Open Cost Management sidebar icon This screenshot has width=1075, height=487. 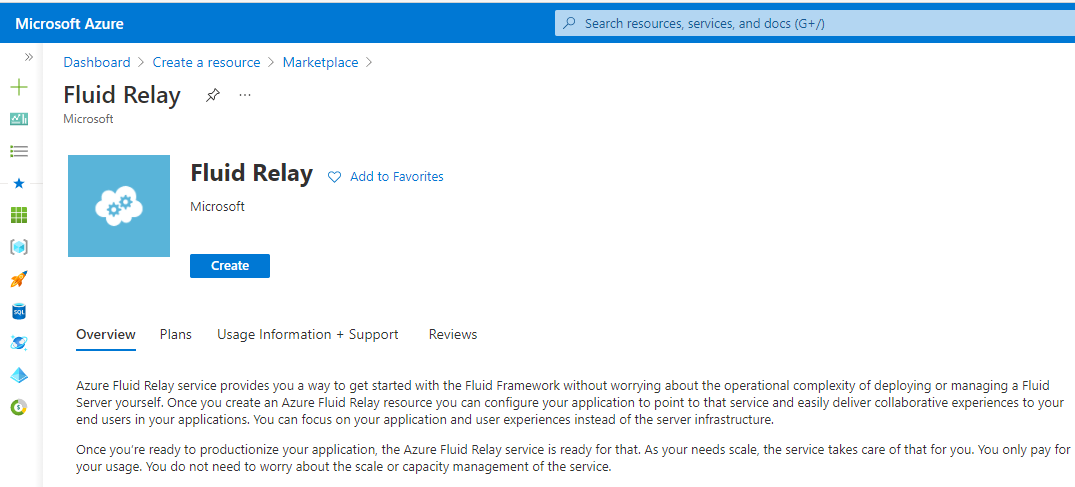click(19, 407)
